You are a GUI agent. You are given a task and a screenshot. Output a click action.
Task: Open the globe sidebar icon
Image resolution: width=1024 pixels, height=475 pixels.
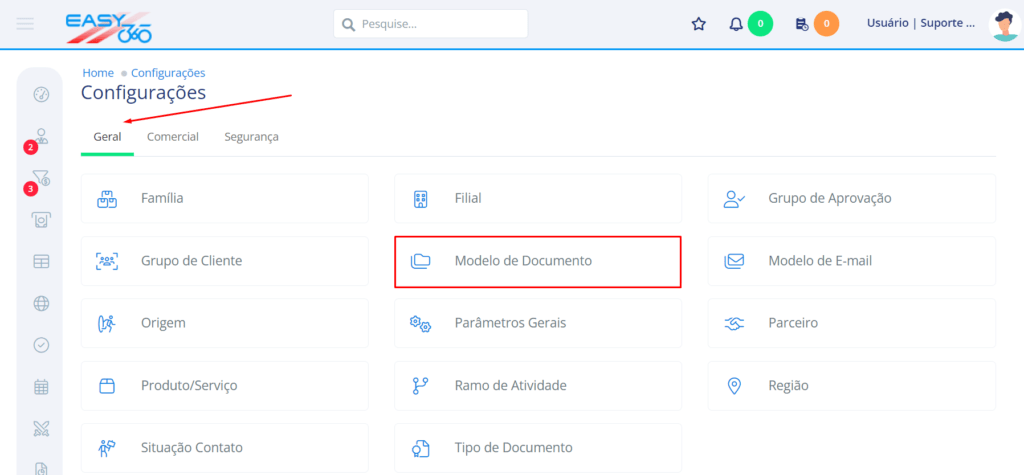tap(41, 303)
